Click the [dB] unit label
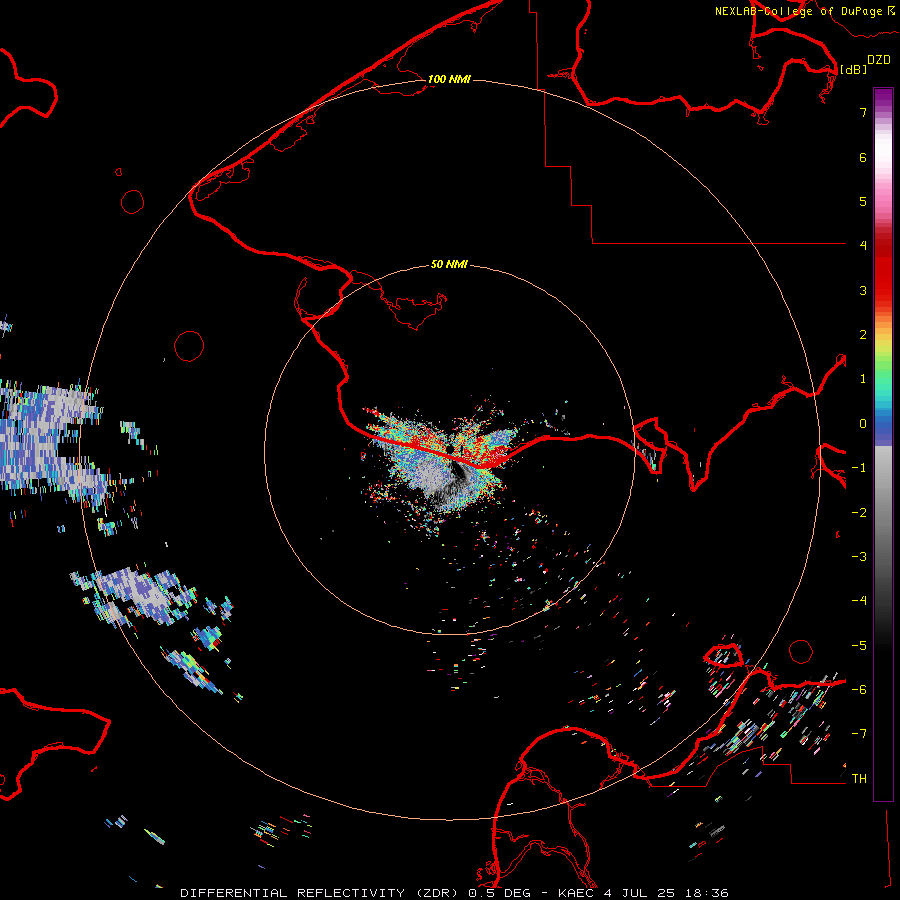 (x=854, y=69)
